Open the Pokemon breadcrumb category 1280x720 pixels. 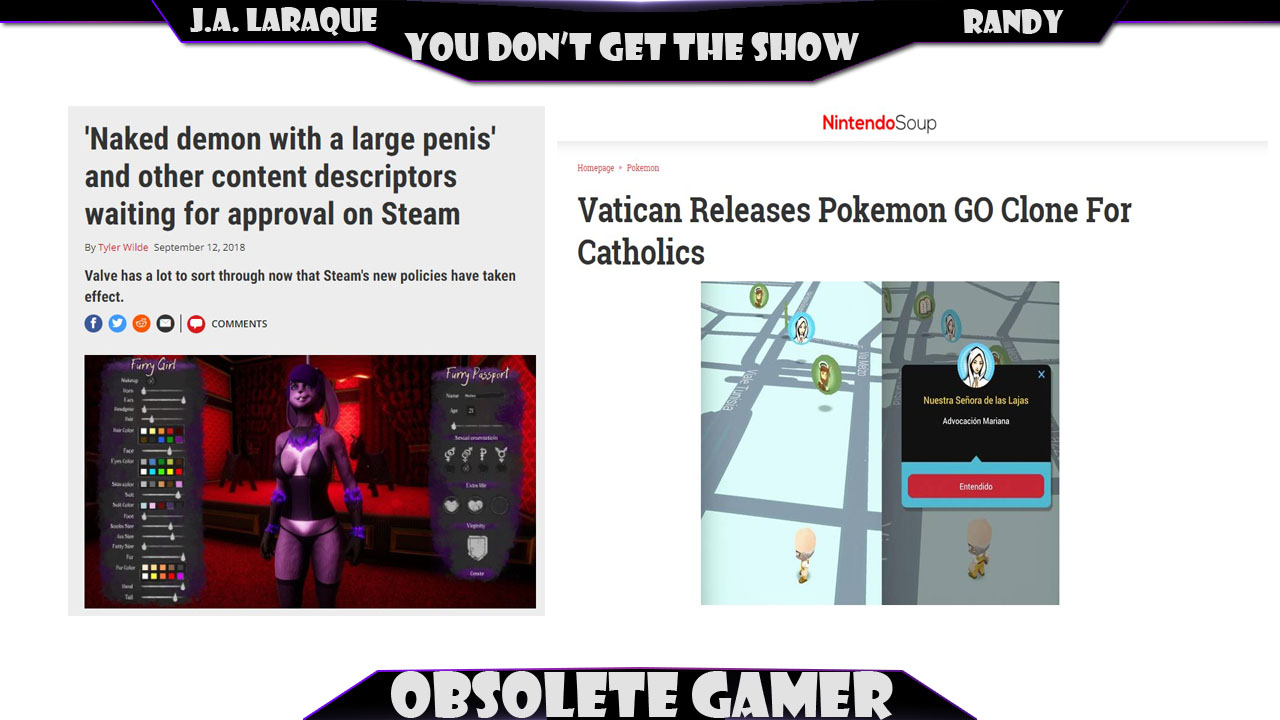pyautogui.click(x=643, y=168)
